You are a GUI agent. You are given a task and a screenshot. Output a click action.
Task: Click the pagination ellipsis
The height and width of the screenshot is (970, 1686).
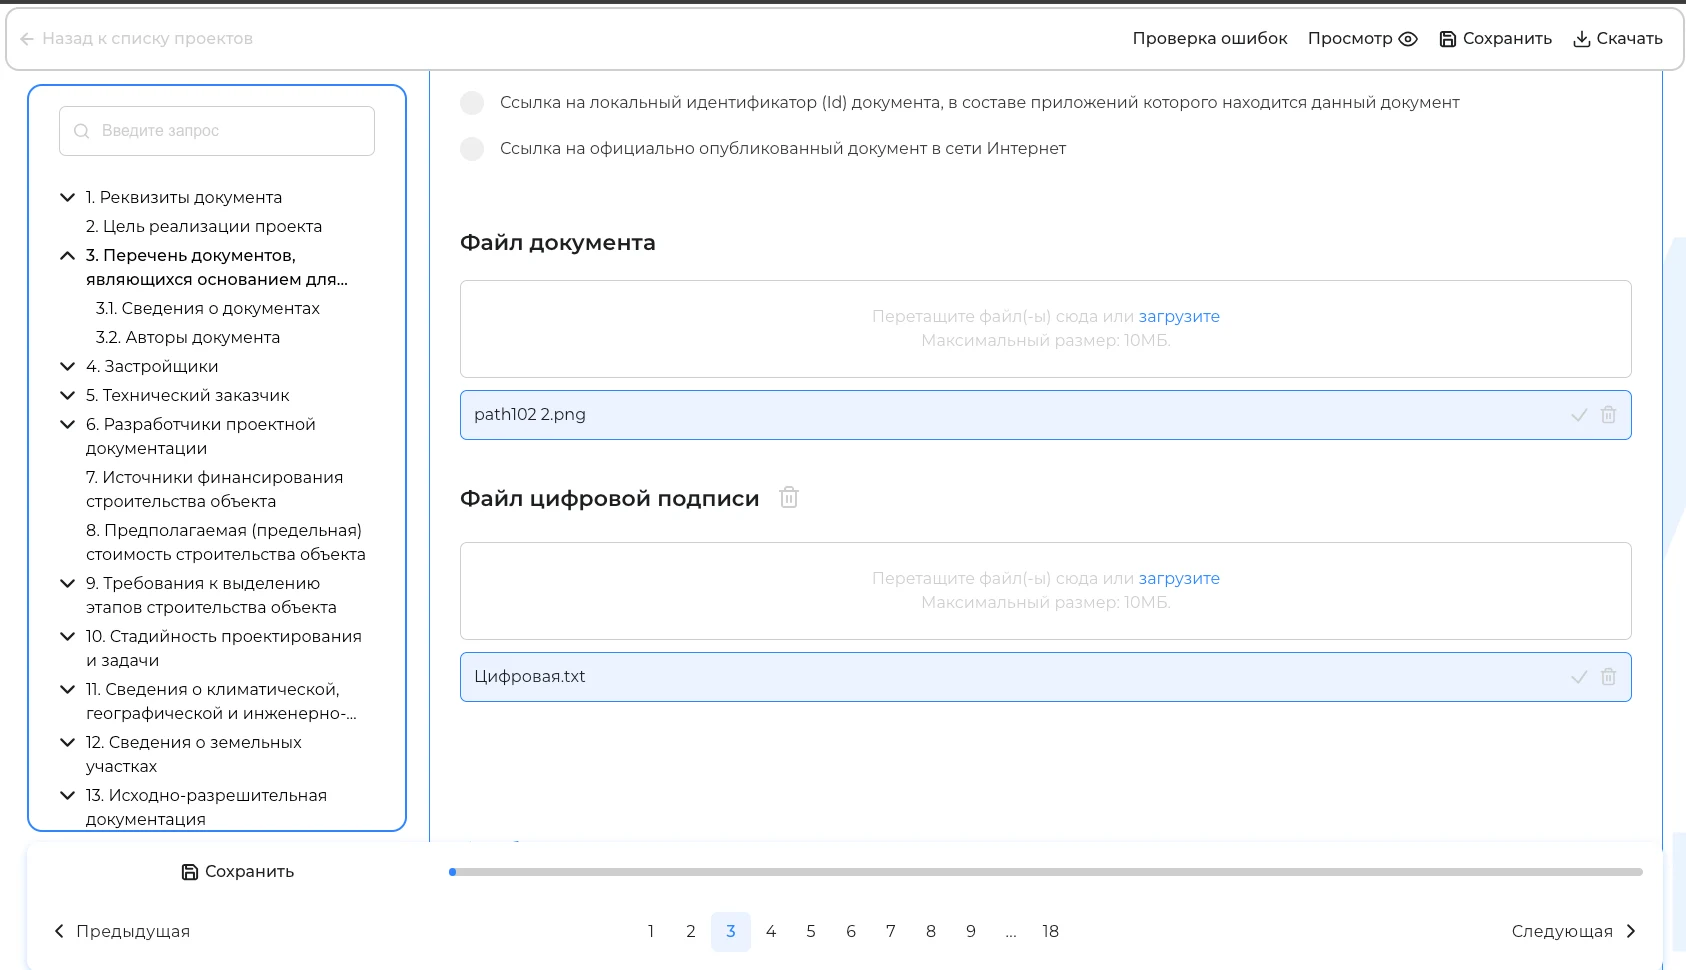1011,932
